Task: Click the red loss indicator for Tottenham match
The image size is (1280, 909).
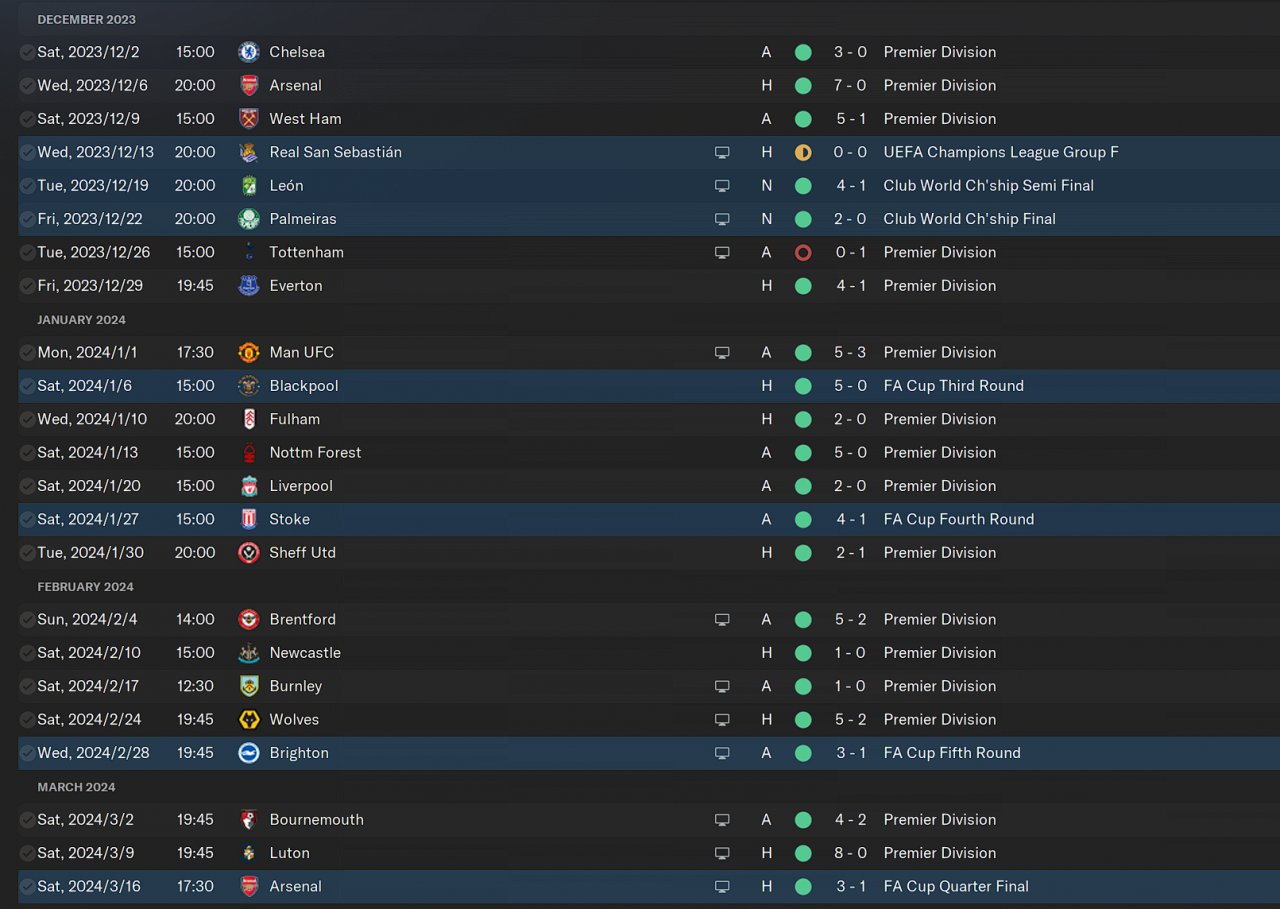Action: click(x=803, y=252)
